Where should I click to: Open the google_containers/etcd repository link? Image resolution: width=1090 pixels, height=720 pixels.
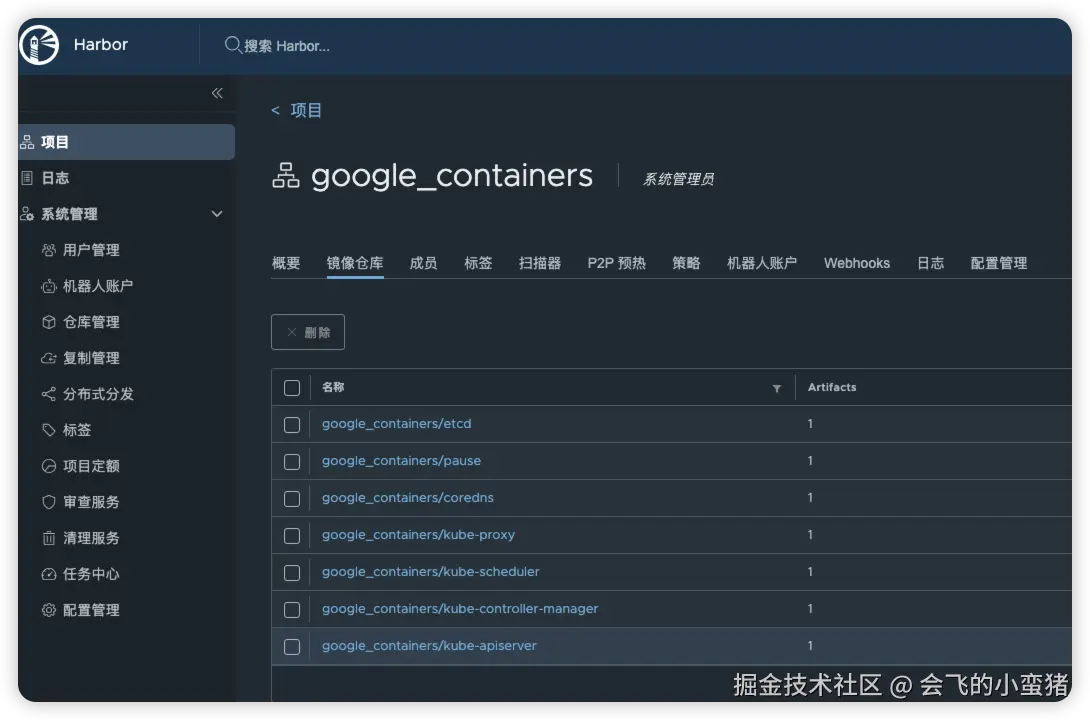tap(396, 424)
